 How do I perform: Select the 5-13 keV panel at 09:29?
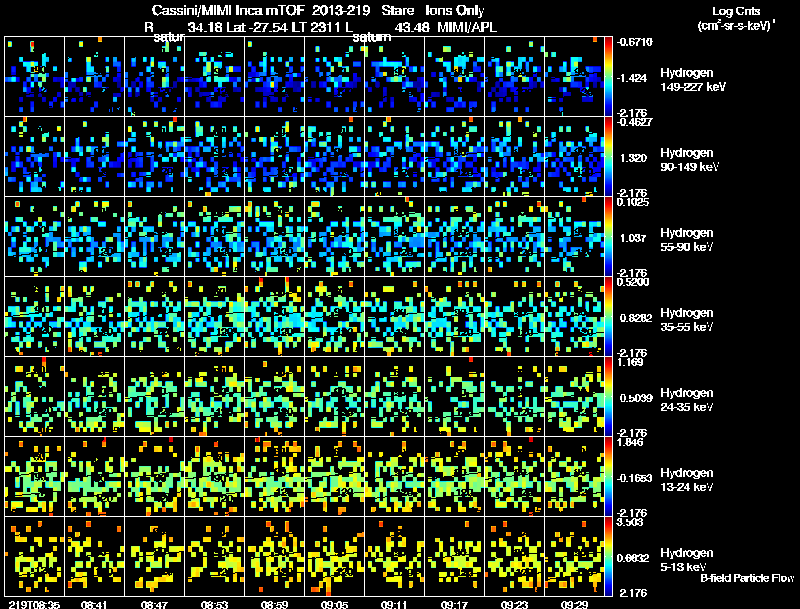(574, 557)
